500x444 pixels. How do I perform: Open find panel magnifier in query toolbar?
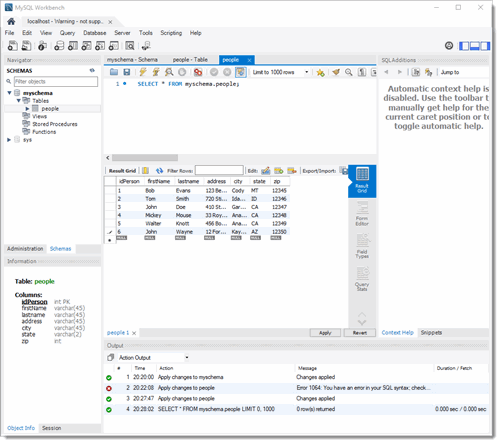click(x=349, y=72)
